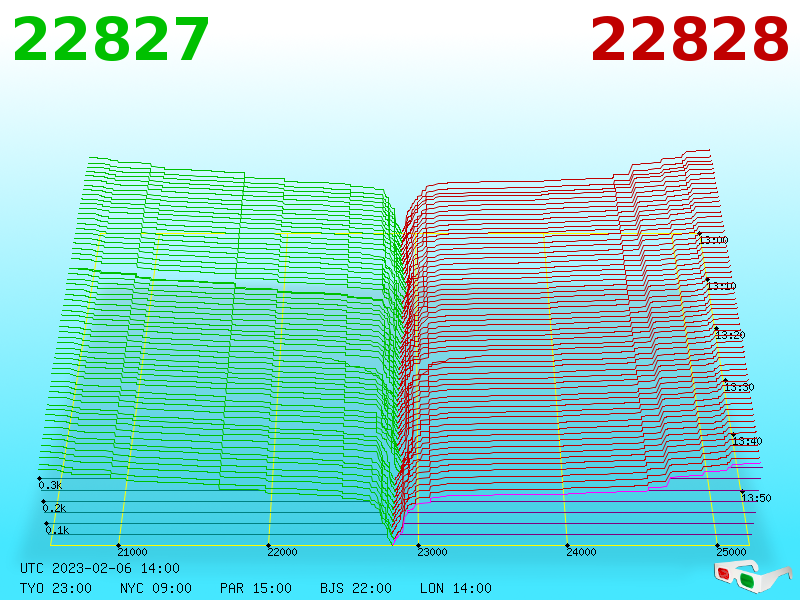Click the 0.3k volume label
This screenshot has width=800, height=600.
(51, 485)
